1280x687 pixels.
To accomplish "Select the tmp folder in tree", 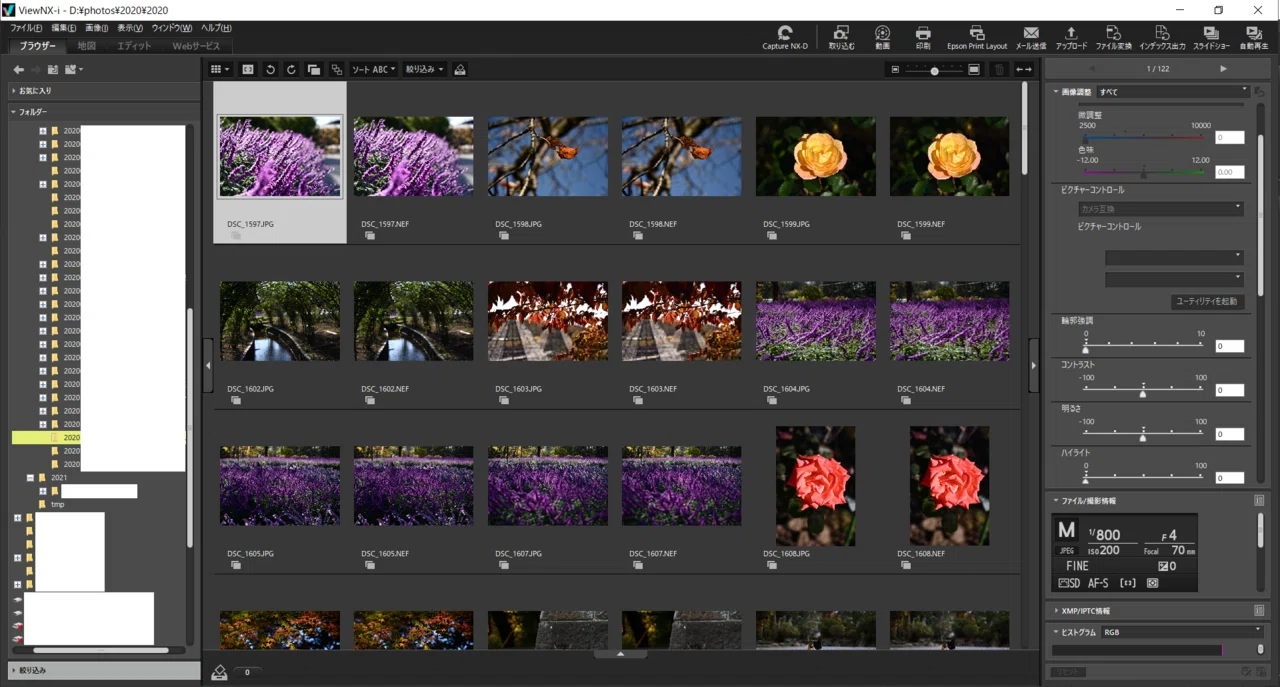I will coord(57,504).
